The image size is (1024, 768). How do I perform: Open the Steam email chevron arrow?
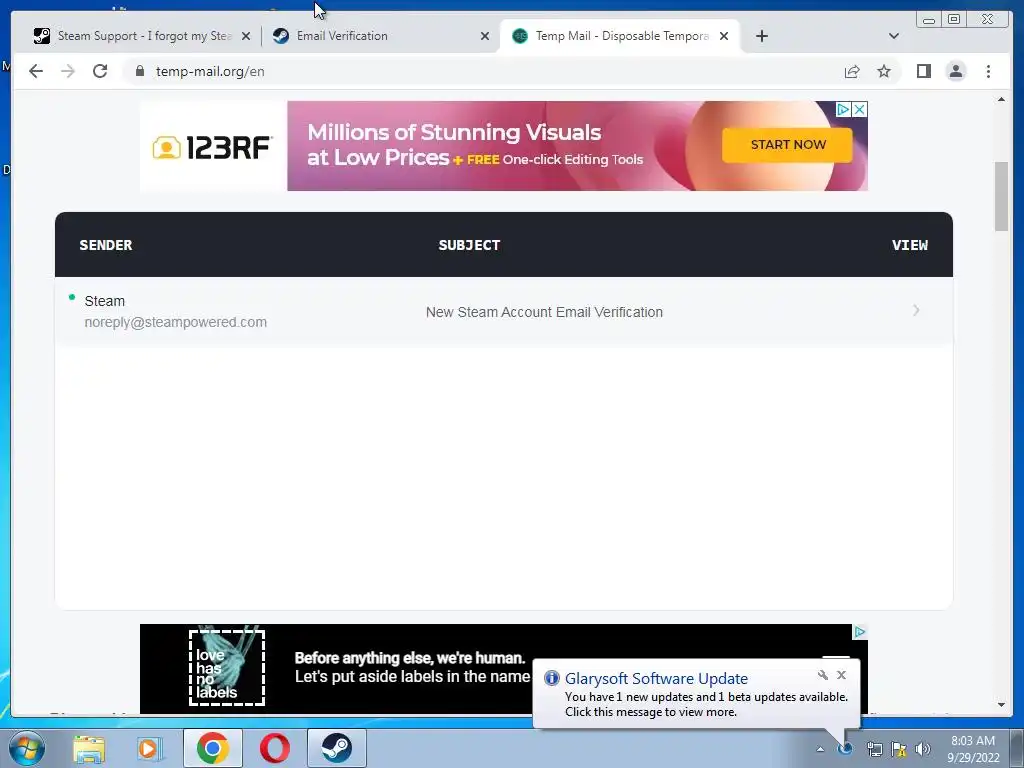[916, 311]
